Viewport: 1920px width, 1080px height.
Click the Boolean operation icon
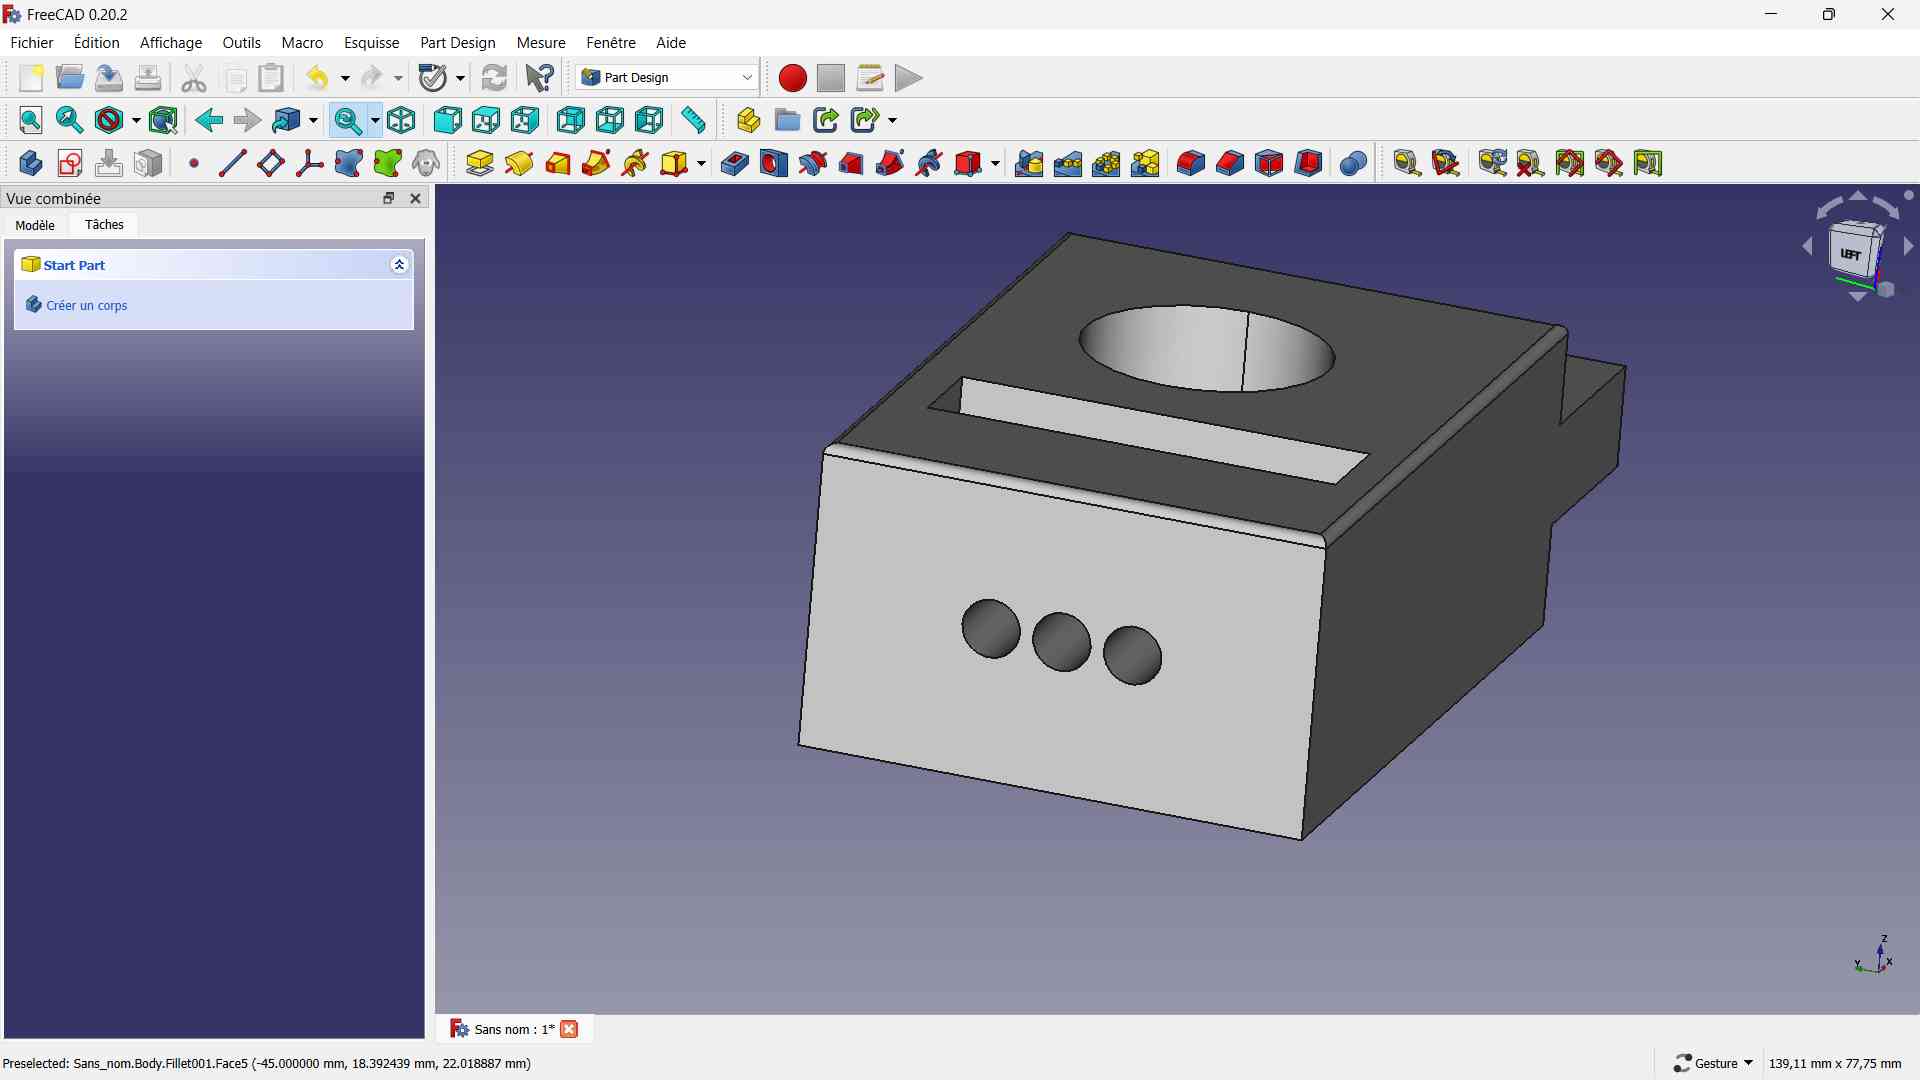point(1353,163)
